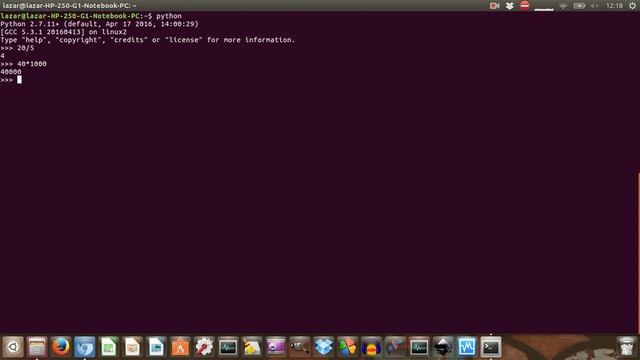
Task: Open the sound volume menu
Action: (x=594, y=6)
